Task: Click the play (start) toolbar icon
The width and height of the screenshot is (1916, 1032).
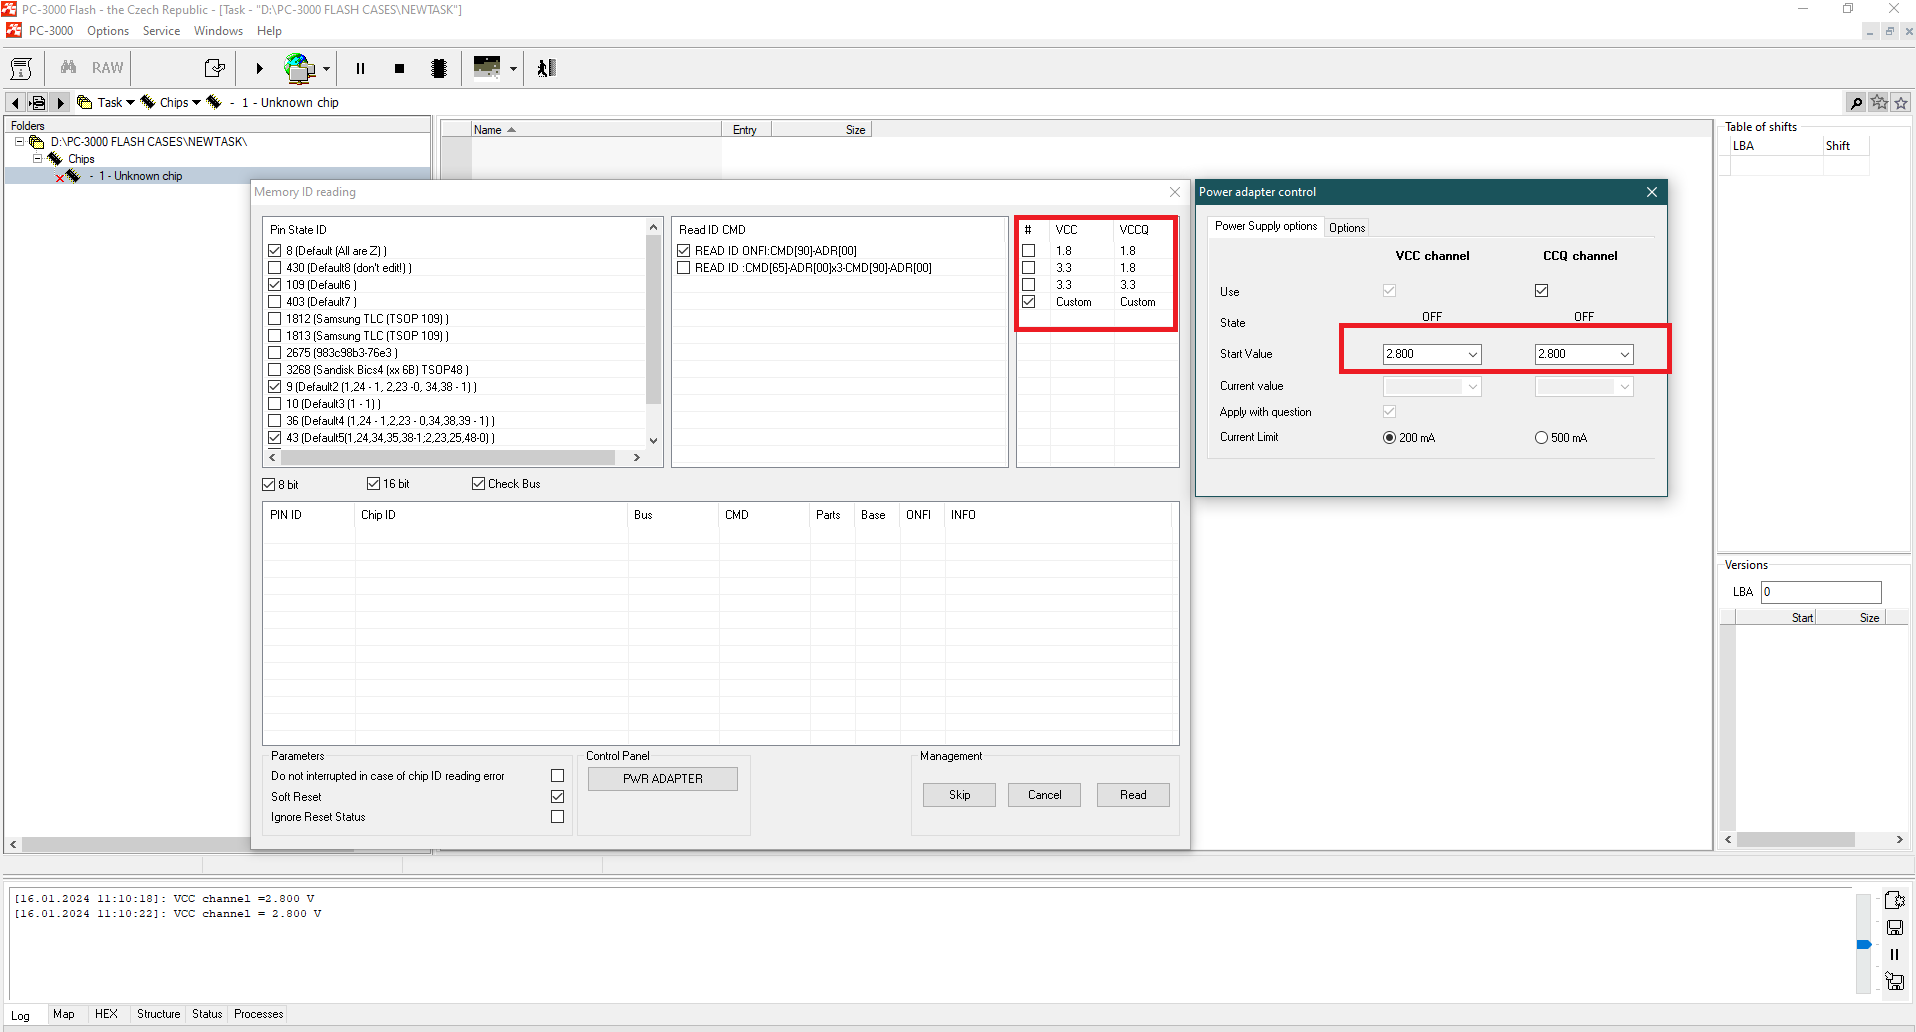Action: click(x=259, y=69)
